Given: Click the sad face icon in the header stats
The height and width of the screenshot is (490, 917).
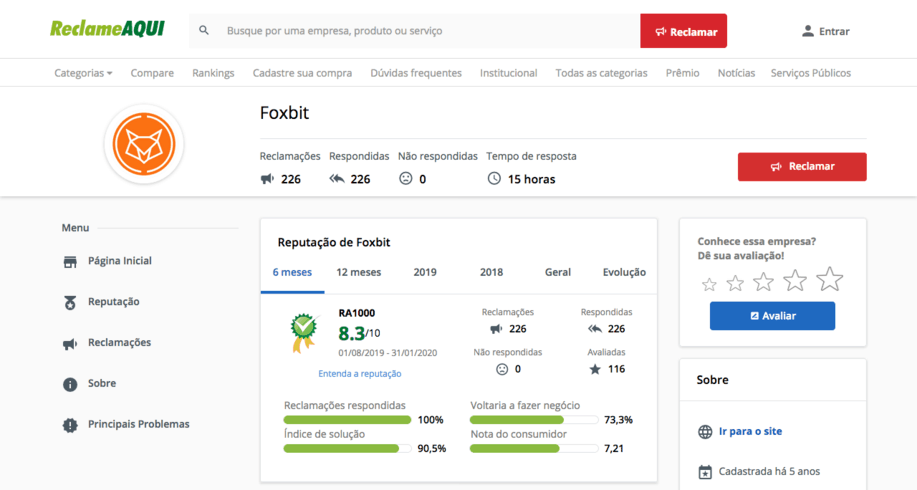Looking at the screenshot, I should tap(406, 178).
